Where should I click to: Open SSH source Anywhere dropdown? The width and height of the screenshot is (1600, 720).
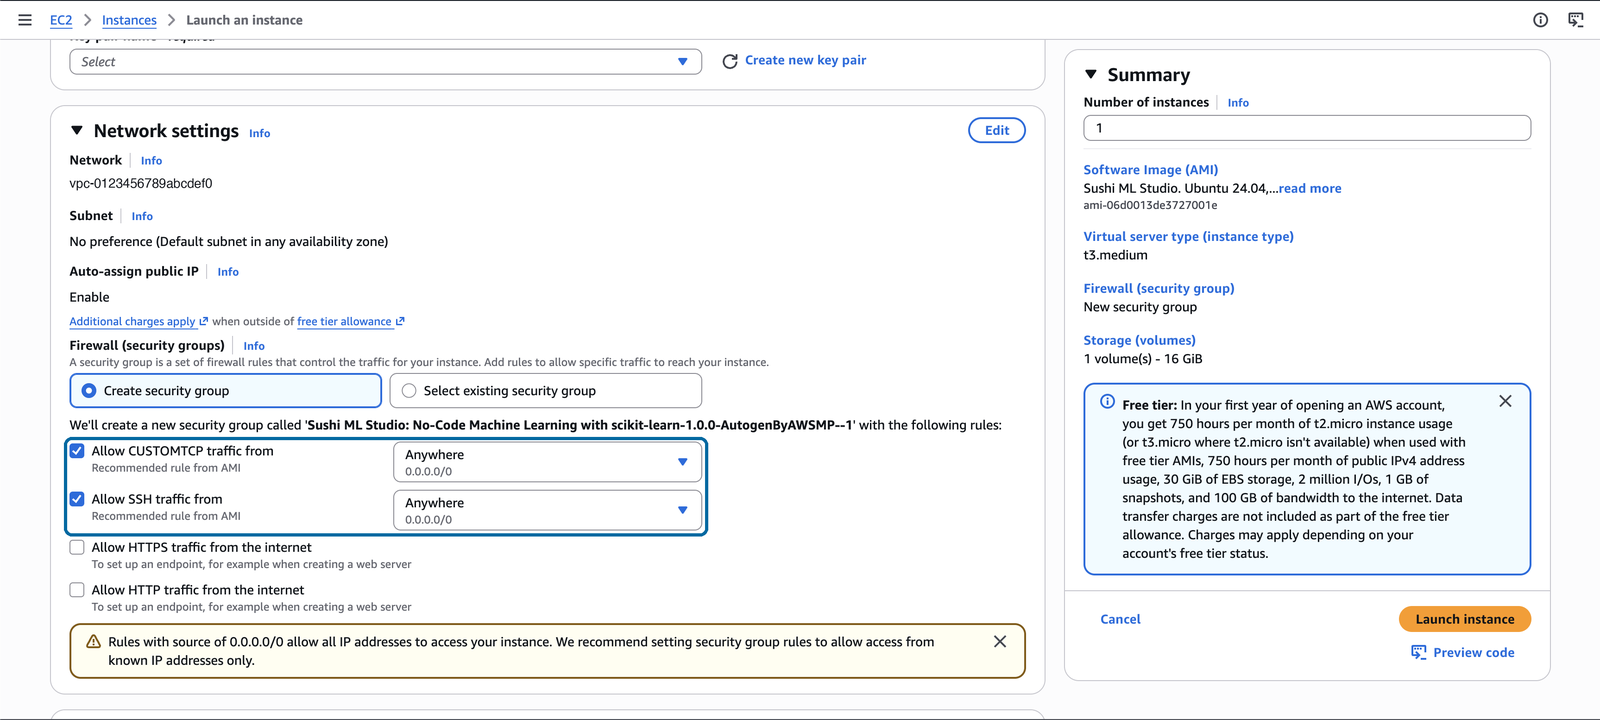[547, 510]
